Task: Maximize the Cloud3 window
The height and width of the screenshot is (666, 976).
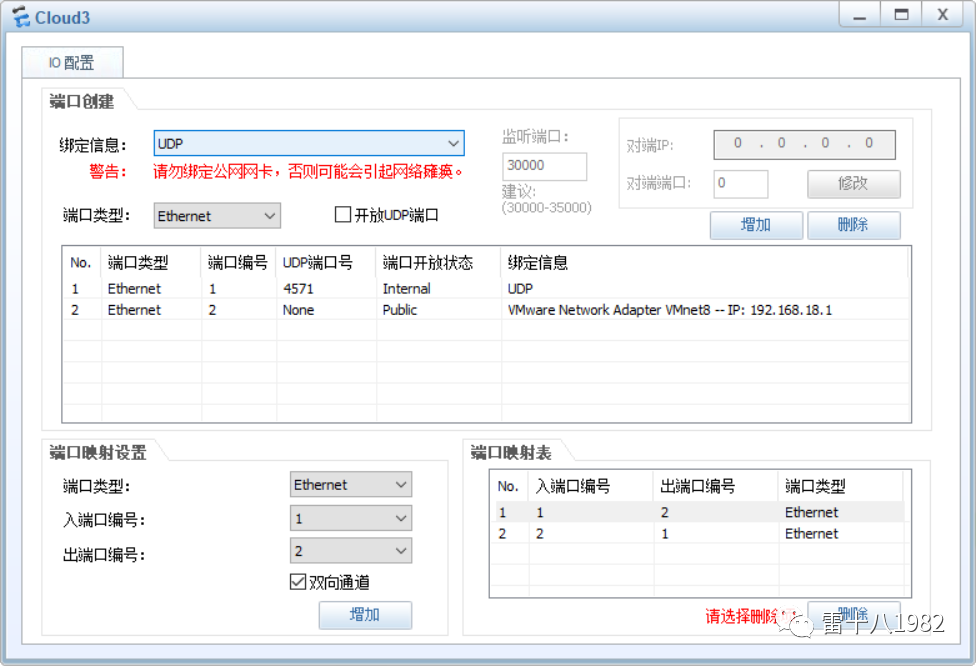Action: pos(901,15)
